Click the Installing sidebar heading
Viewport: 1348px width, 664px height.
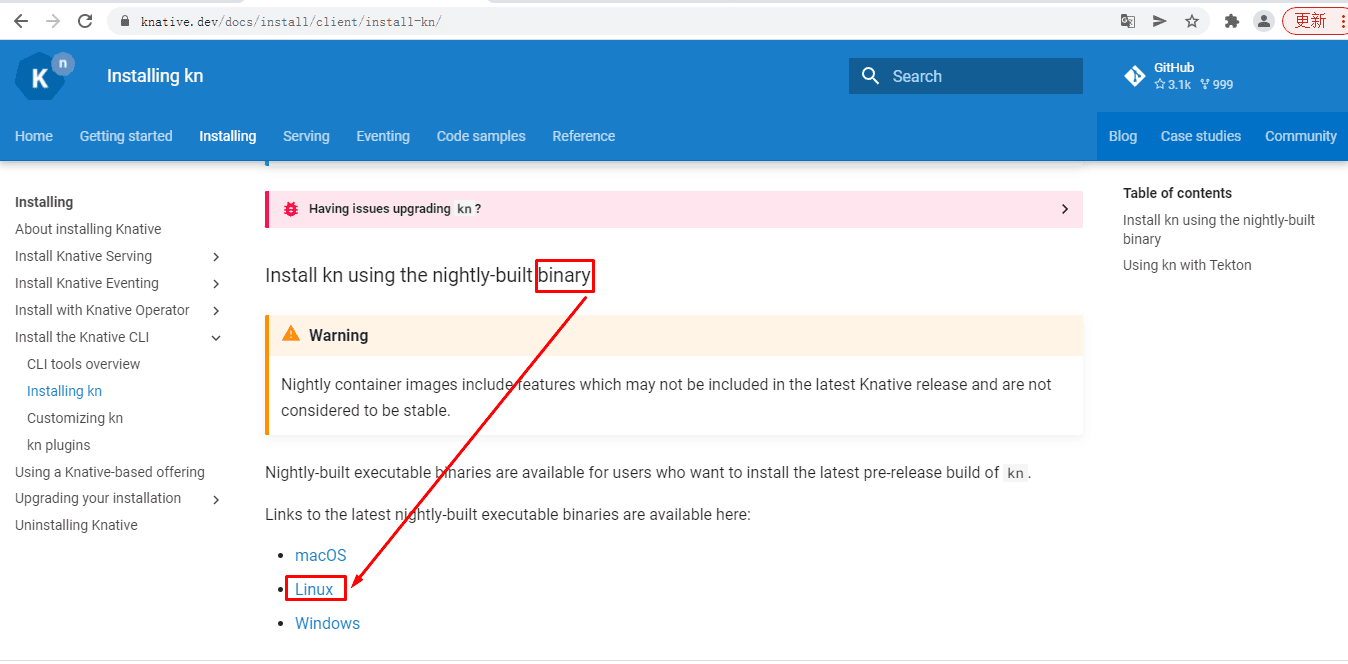(x=44, y=202)
